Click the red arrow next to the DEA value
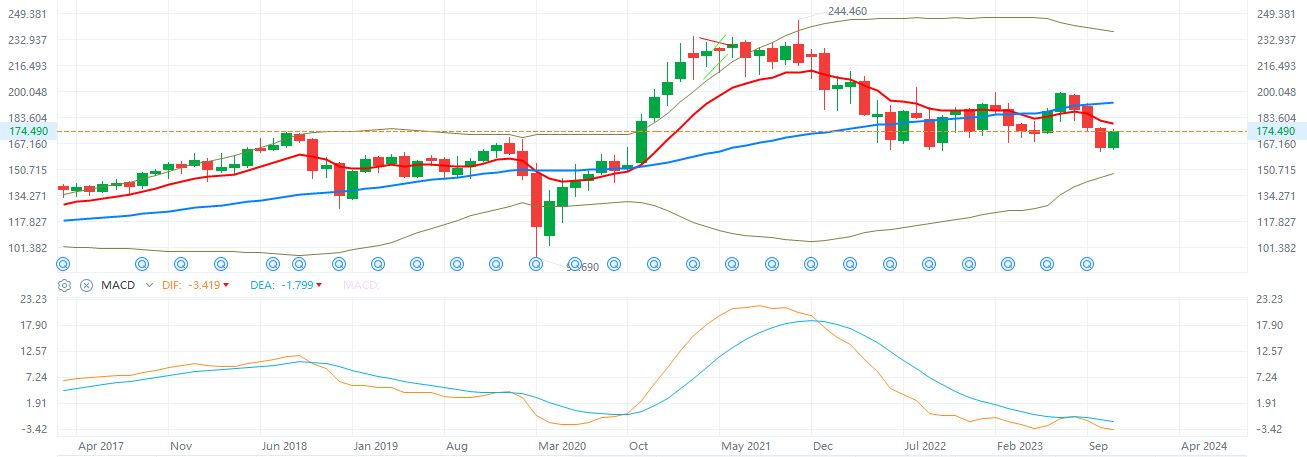The width and height of the screenshot is (1307, 457). (318, 286)
